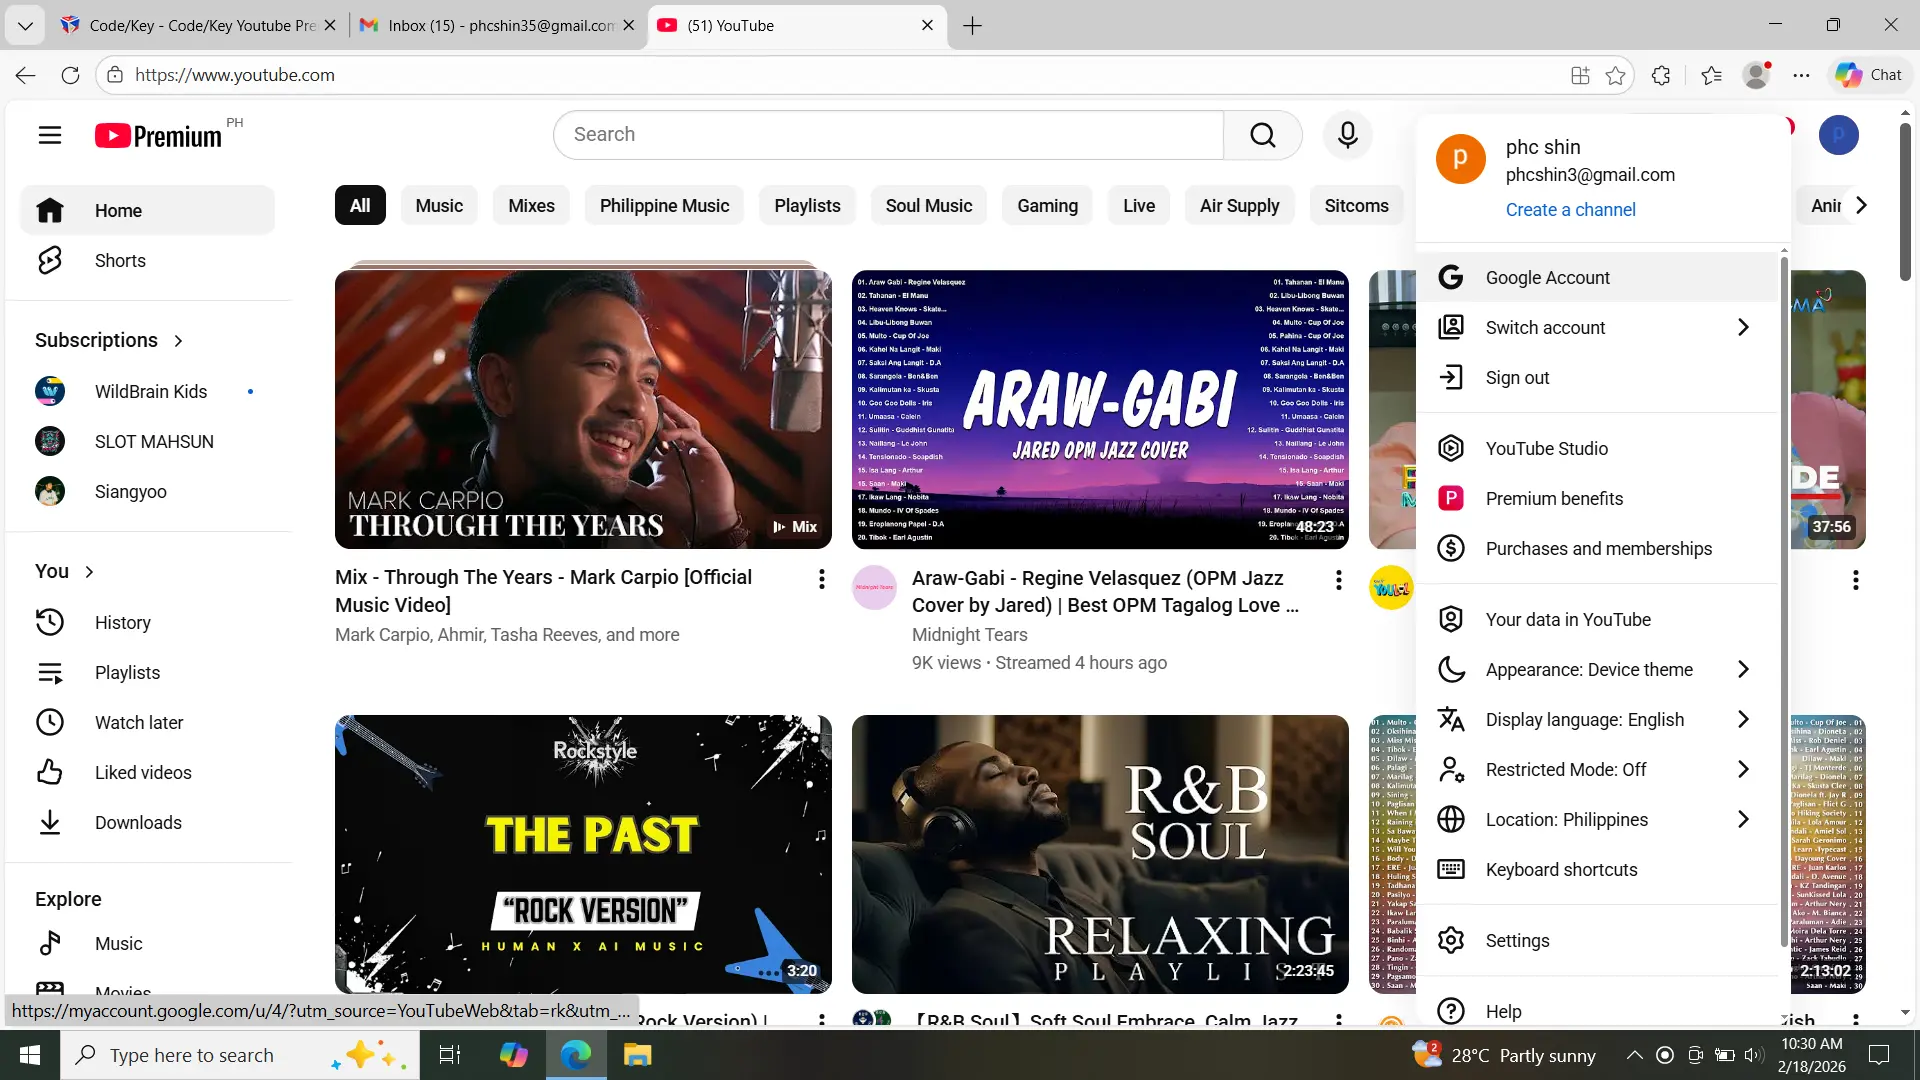Expand Display language: English submenu
The width and height of the screenshot is (1920, 1080).
[x=1597, y=720]
